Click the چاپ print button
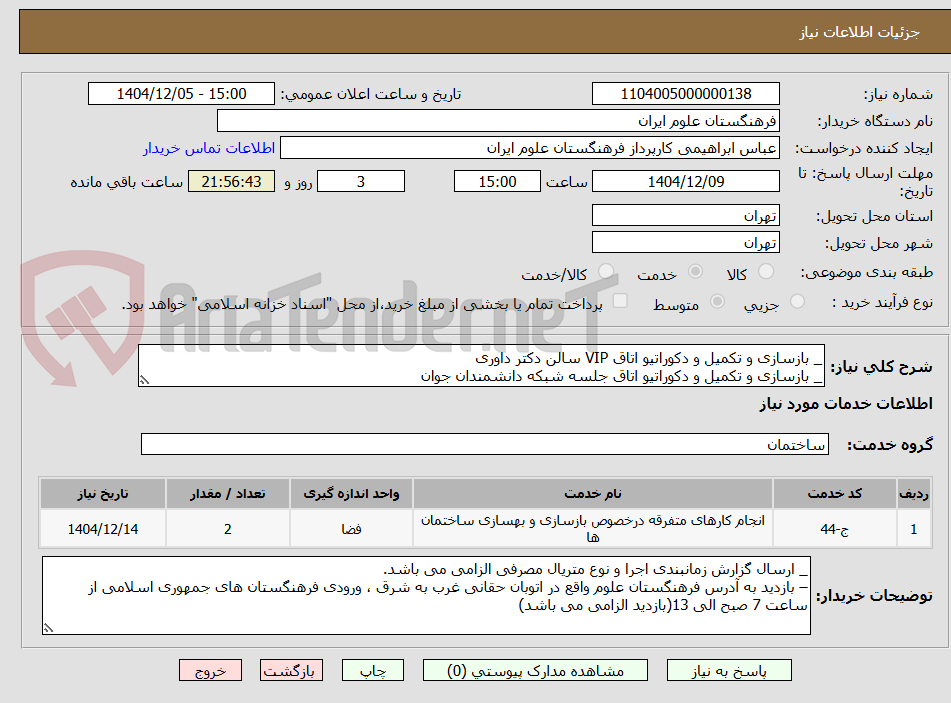This screenshot has height=703, width=951. (x=373, y=670)
